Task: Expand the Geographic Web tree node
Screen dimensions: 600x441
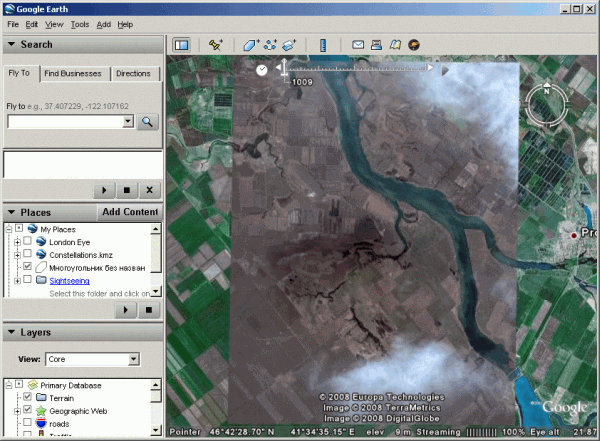Action: (17, 412)
